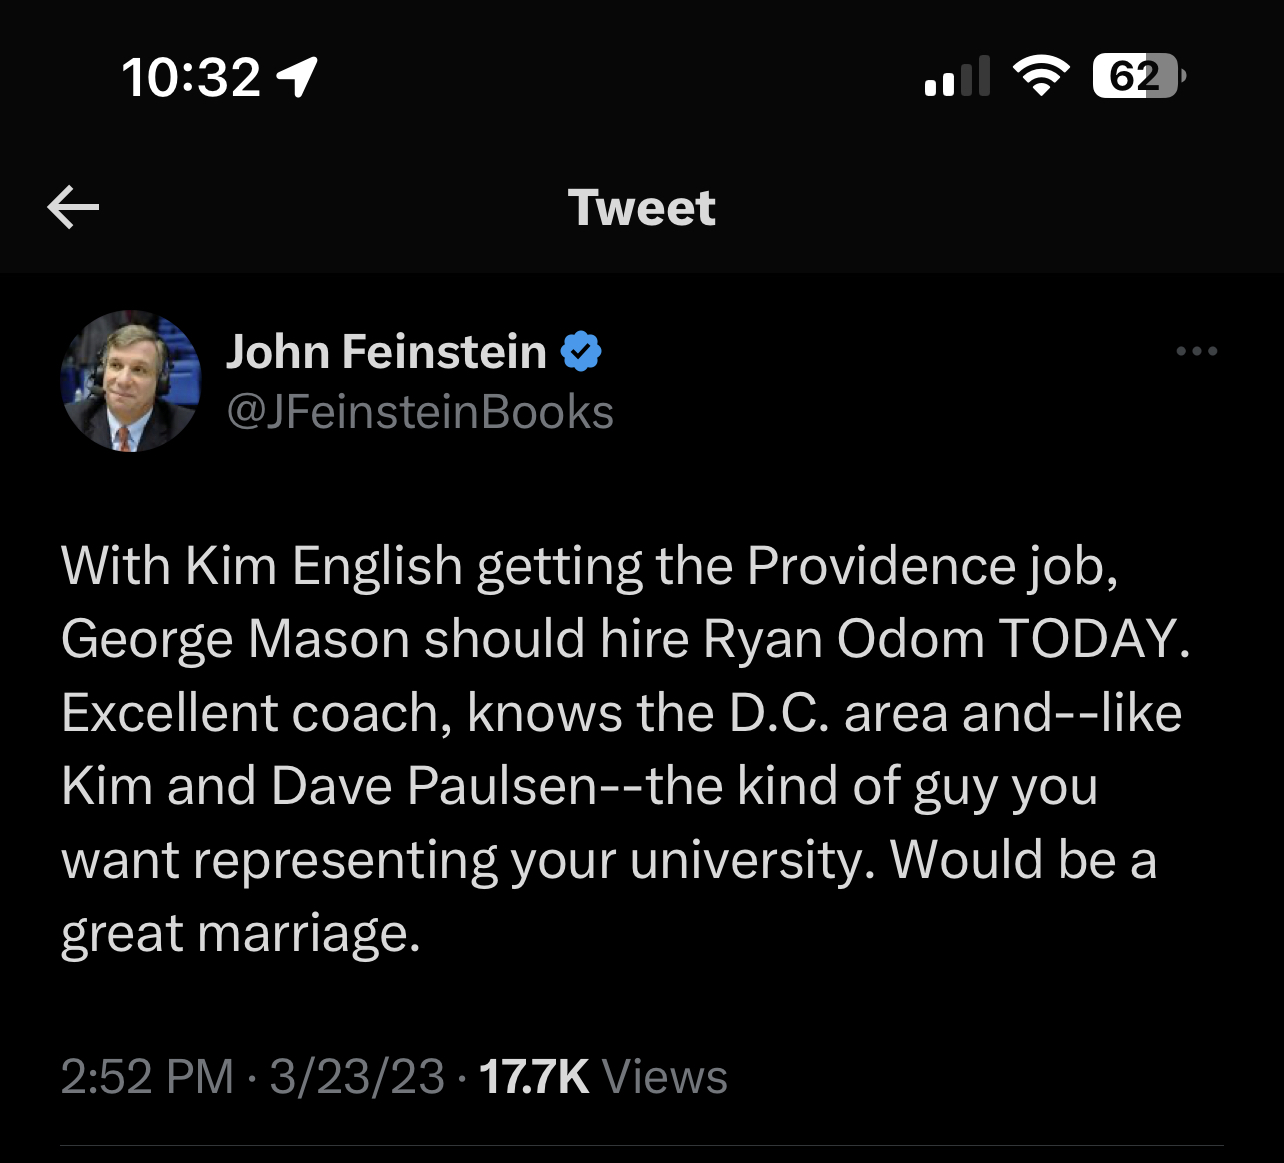Tap the Wi-Fi status icon
This screenshot has height=1163, width=1284.
pyautogui.click(x=1041, y=76)
